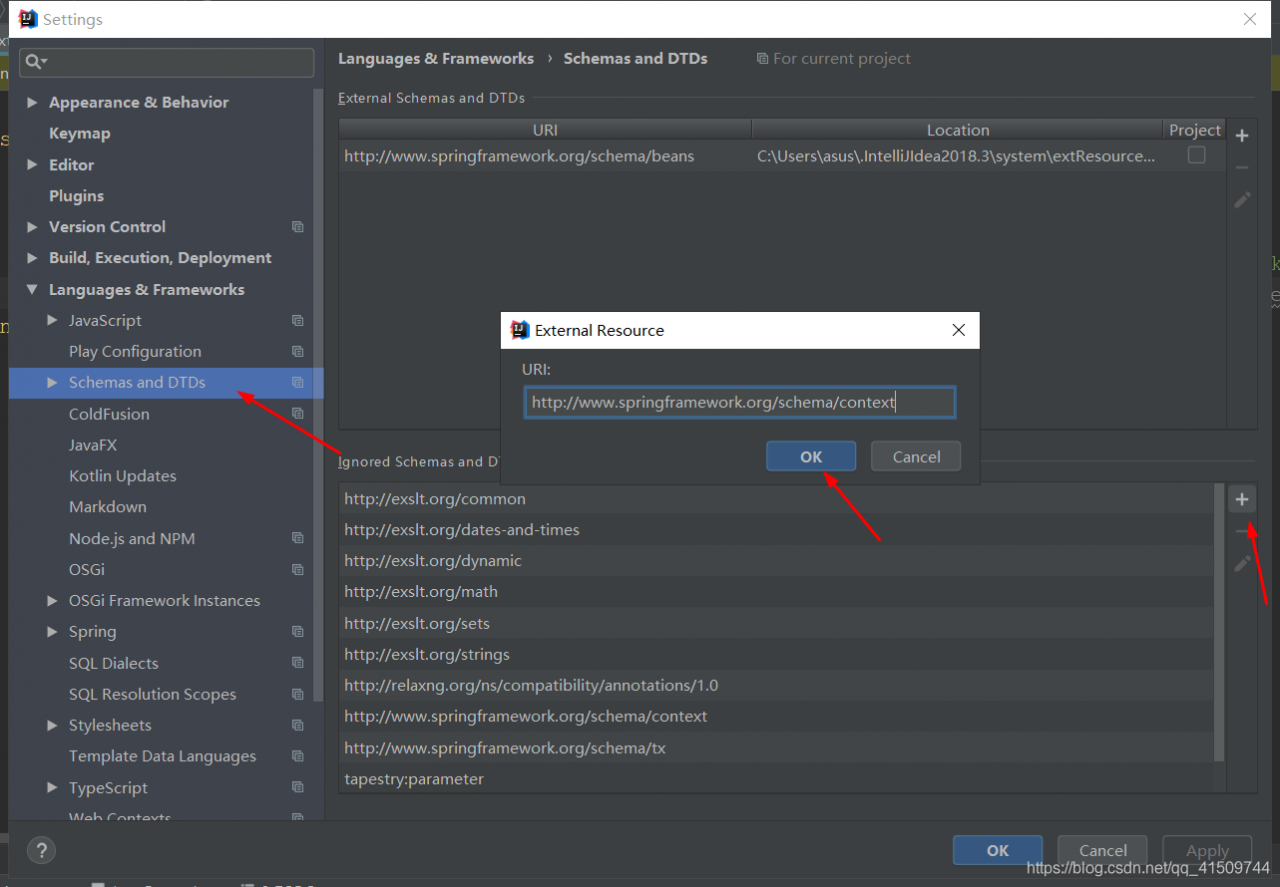Viewport: 1280px width, 887px height.
Task: Click the IntelliJ logo in the Settings title bar
Action: click(x=28, y=19)
